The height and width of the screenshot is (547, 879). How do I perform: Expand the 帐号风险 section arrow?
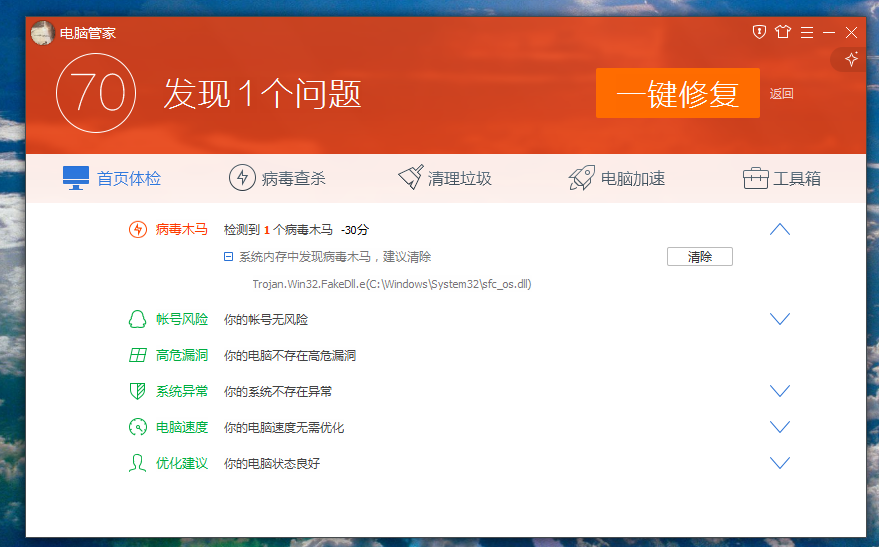pyautogui.click(x=780, y=319)
